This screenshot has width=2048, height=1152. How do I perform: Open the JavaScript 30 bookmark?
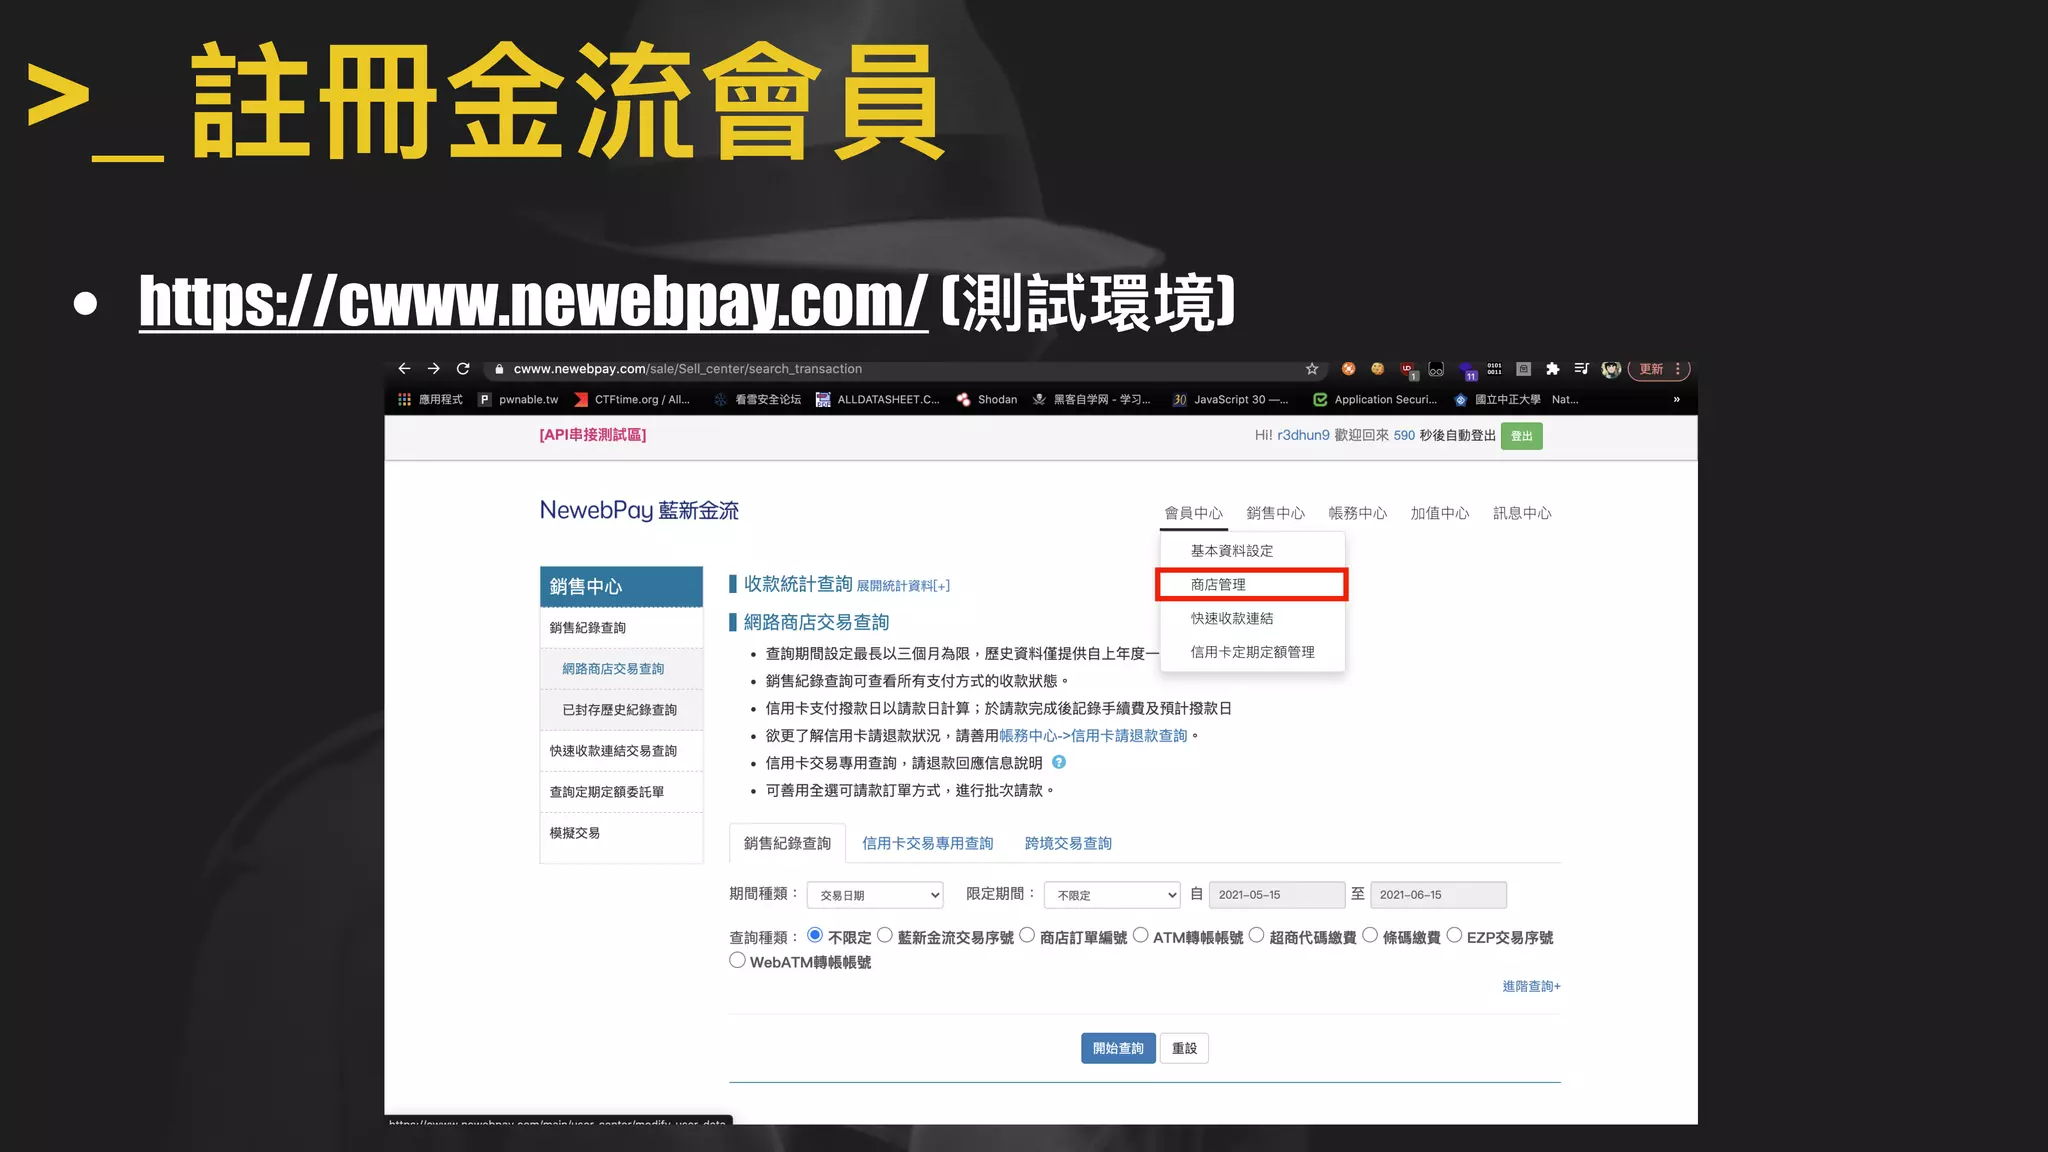pyautogui.click(x=1230, y=399)
